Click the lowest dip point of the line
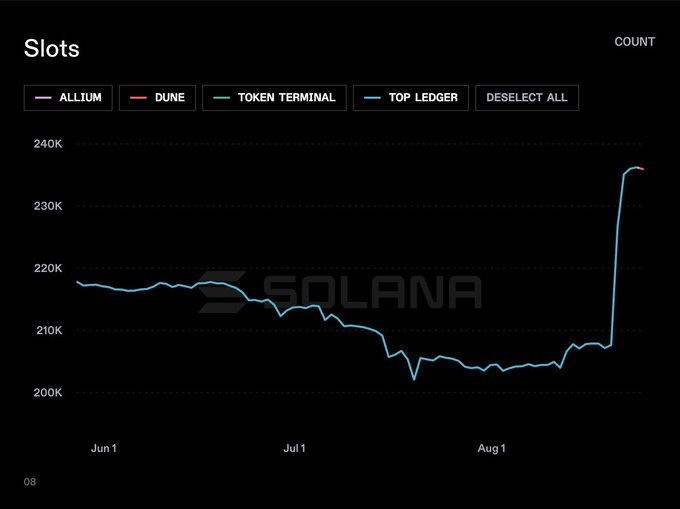The width and height of the screenshot is (680, 509). click(414, 380)
